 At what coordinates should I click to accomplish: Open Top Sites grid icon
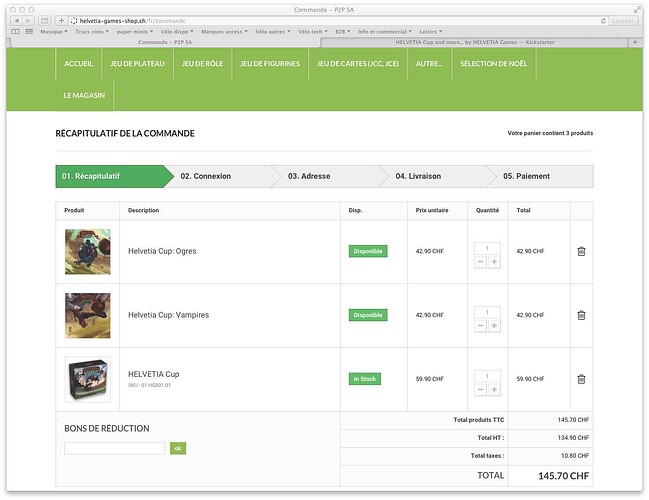coord(29,31)
